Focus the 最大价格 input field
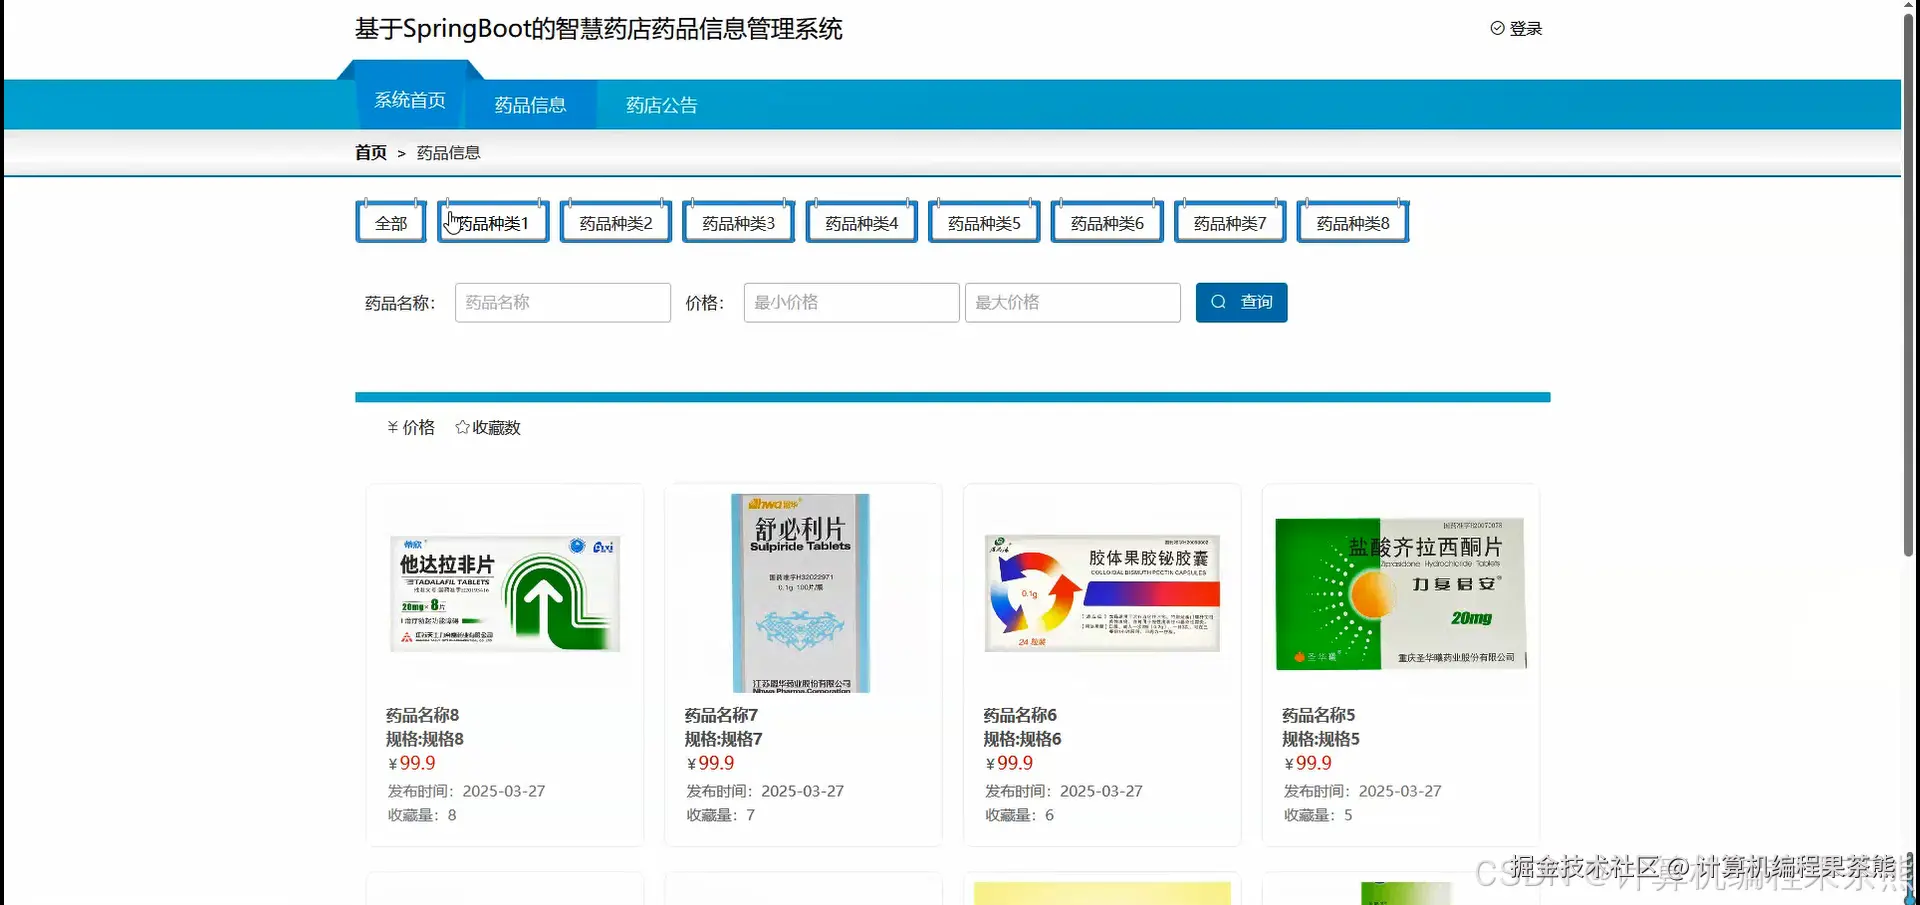Screen dimensions: 1920x905 tap(1073, 302)
